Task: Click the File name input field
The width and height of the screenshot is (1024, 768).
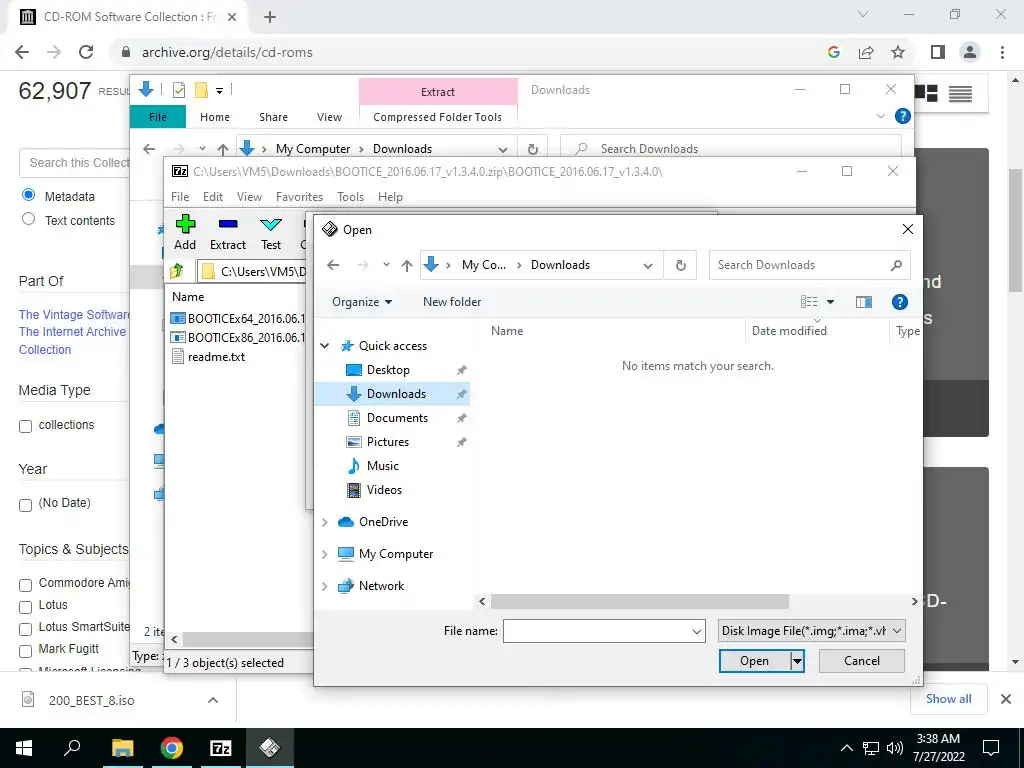Action: (x=596, y=631)
